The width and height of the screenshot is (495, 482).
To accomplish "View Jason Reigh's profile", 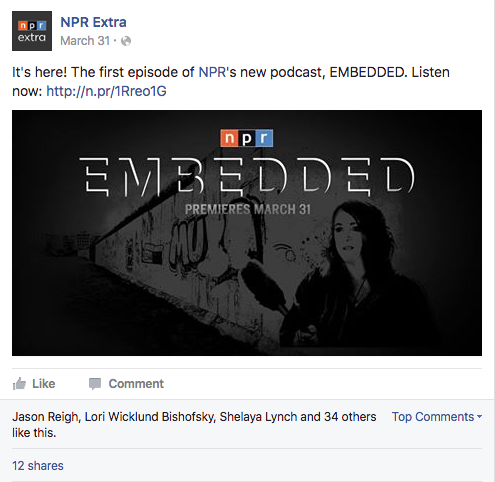I will coord(45,417).
